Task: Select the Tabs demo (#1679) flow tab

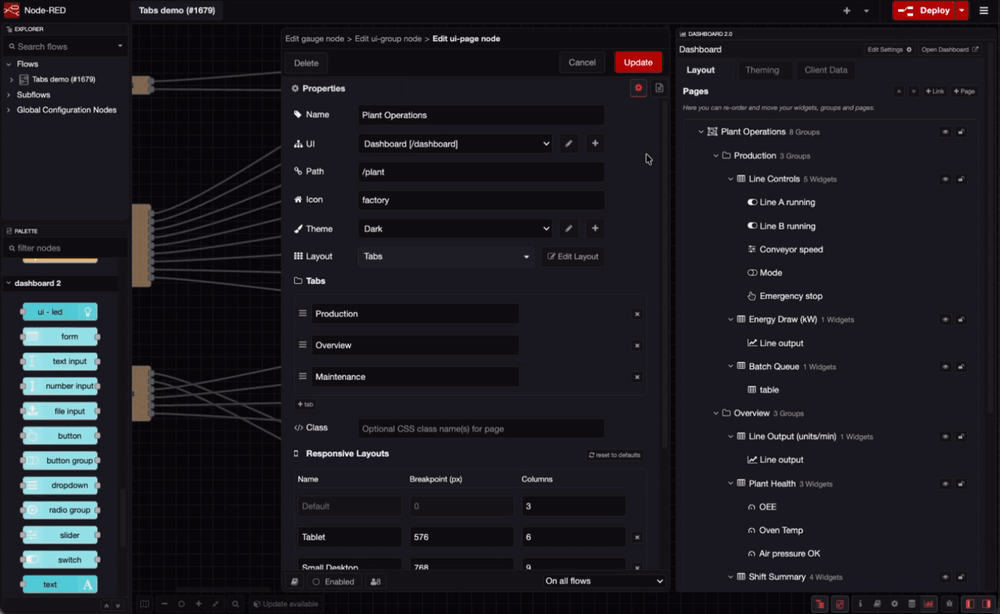Action: tap(177, 10)
